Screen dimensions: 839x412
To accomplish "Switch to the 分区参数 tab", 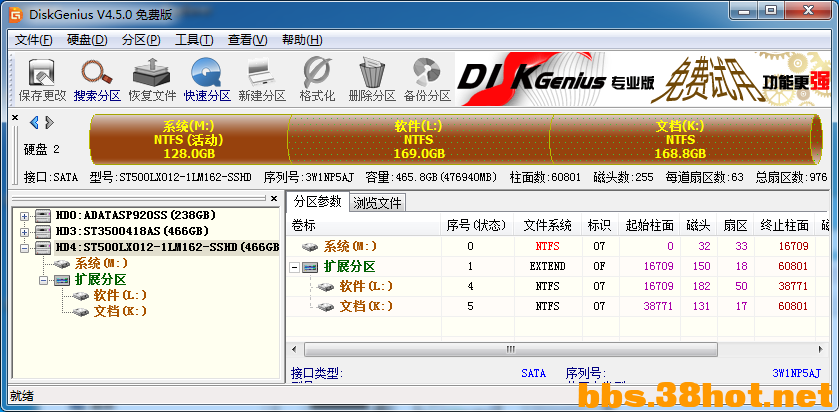I will coord(317,201).
